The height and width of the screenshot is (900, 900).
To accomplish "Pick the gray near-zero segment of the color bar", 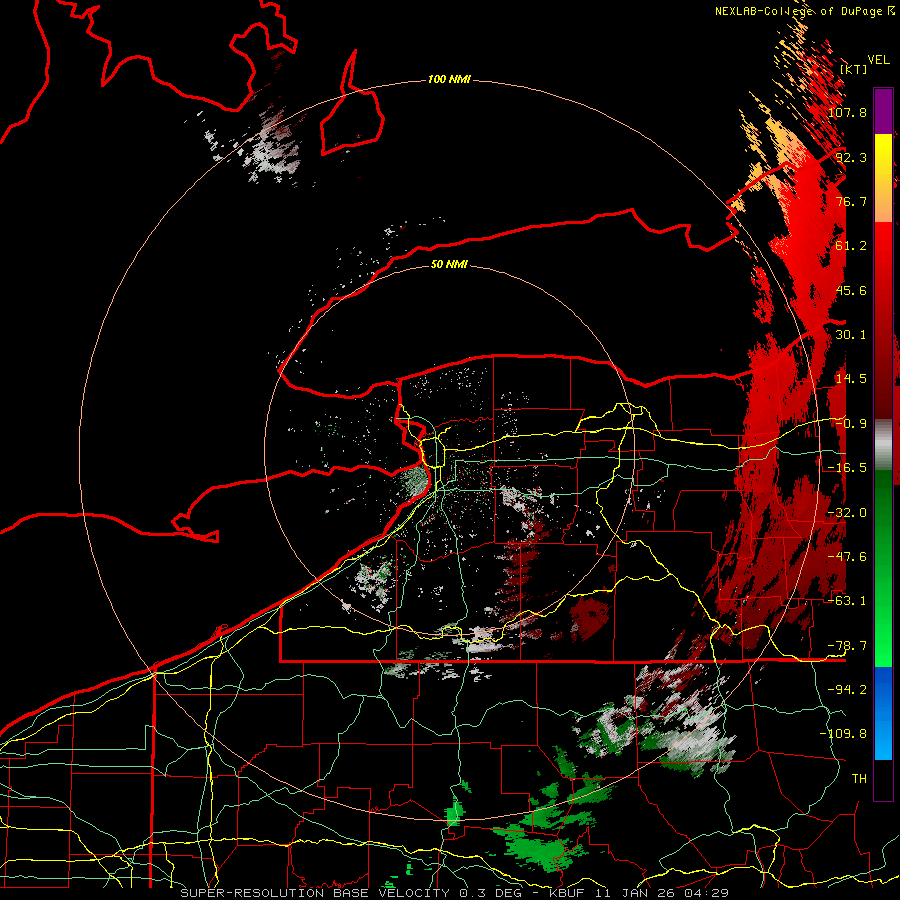I will (x=883, y=445).
